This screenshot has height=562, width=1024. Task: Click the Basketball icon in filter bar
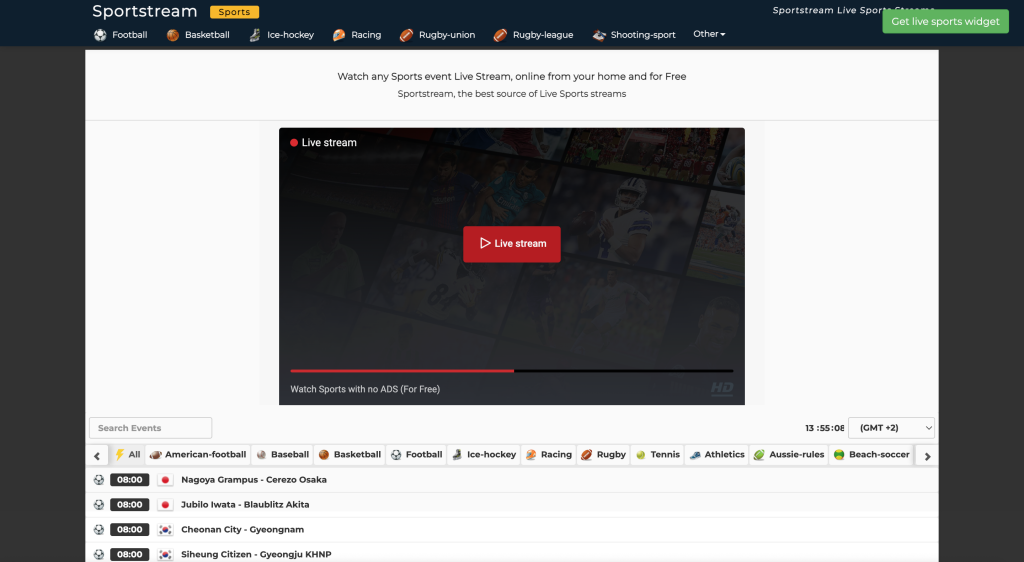pyautogui.click(x=324, y=455)
